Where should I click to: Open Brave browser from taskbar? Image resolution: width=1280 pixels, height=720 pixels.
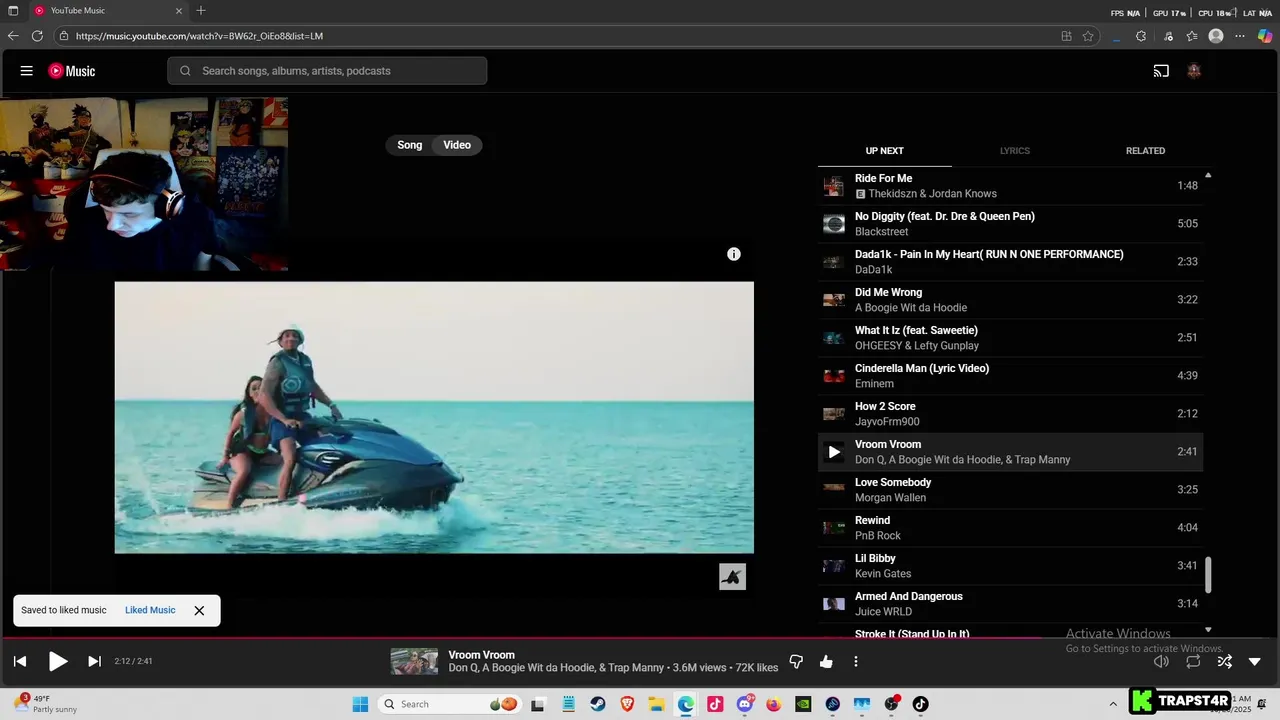click(627, 704)
